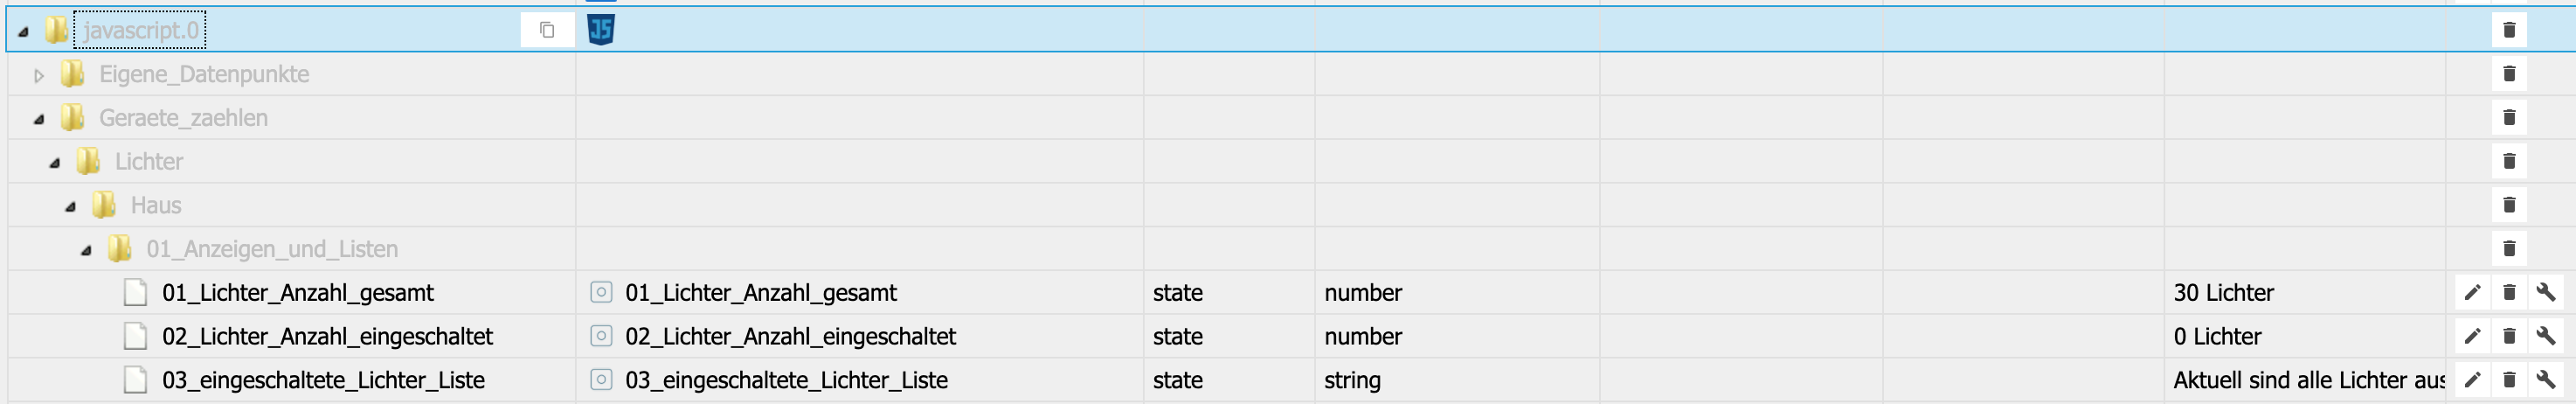The width and height of the screenshot is (2576, 404).
Task: Open wrench settings for 01_Lichter_Anzahl_gesamt
Action: pos(2545,293)
